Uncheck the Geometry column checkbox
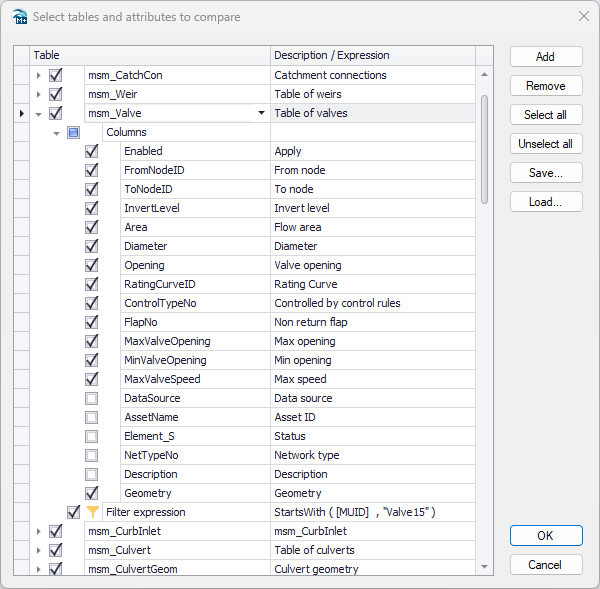This screenshot has height=589, width=600. pyautogui.click(x=91, y=493)
